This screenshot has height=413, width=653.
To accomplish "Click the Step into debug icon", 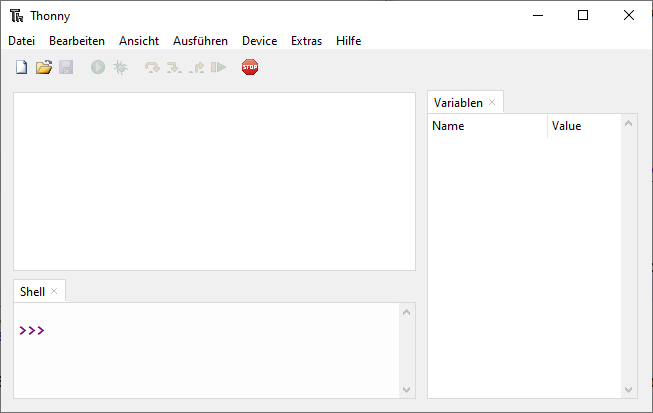I will (x=174, y=68).
